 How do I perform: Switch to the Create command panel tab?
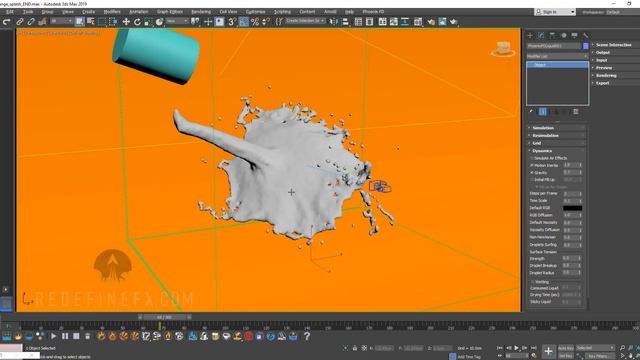[x=530, y=36]
